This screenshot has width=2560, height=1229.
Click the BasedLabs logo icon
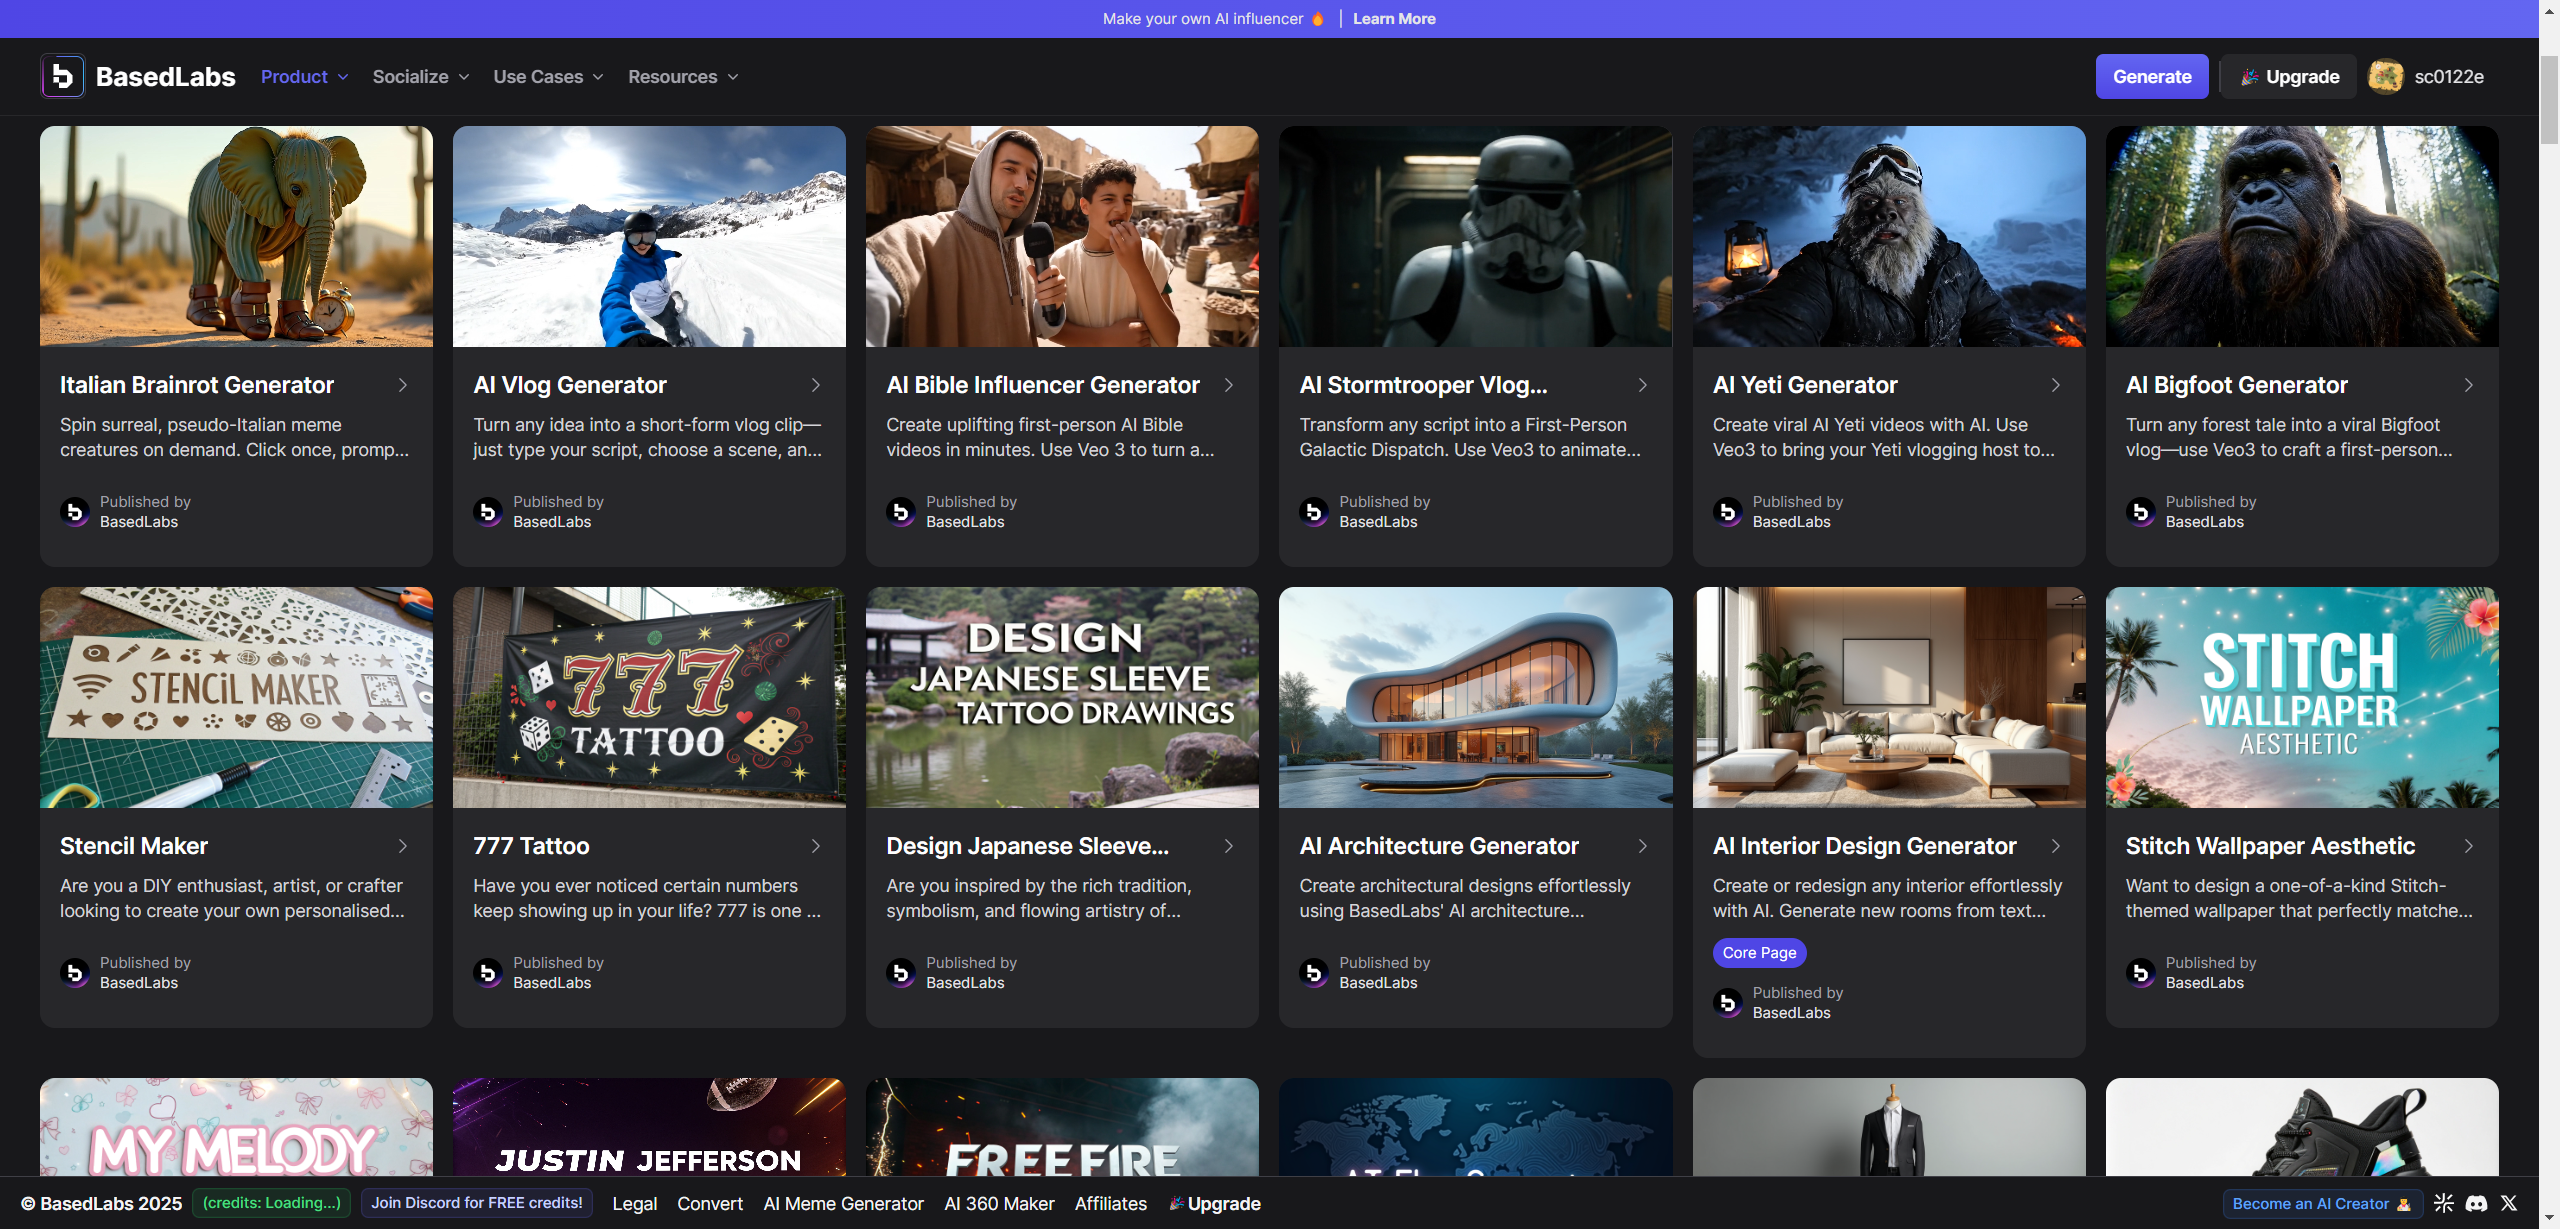pyautogui.click(x=63, y=76)
